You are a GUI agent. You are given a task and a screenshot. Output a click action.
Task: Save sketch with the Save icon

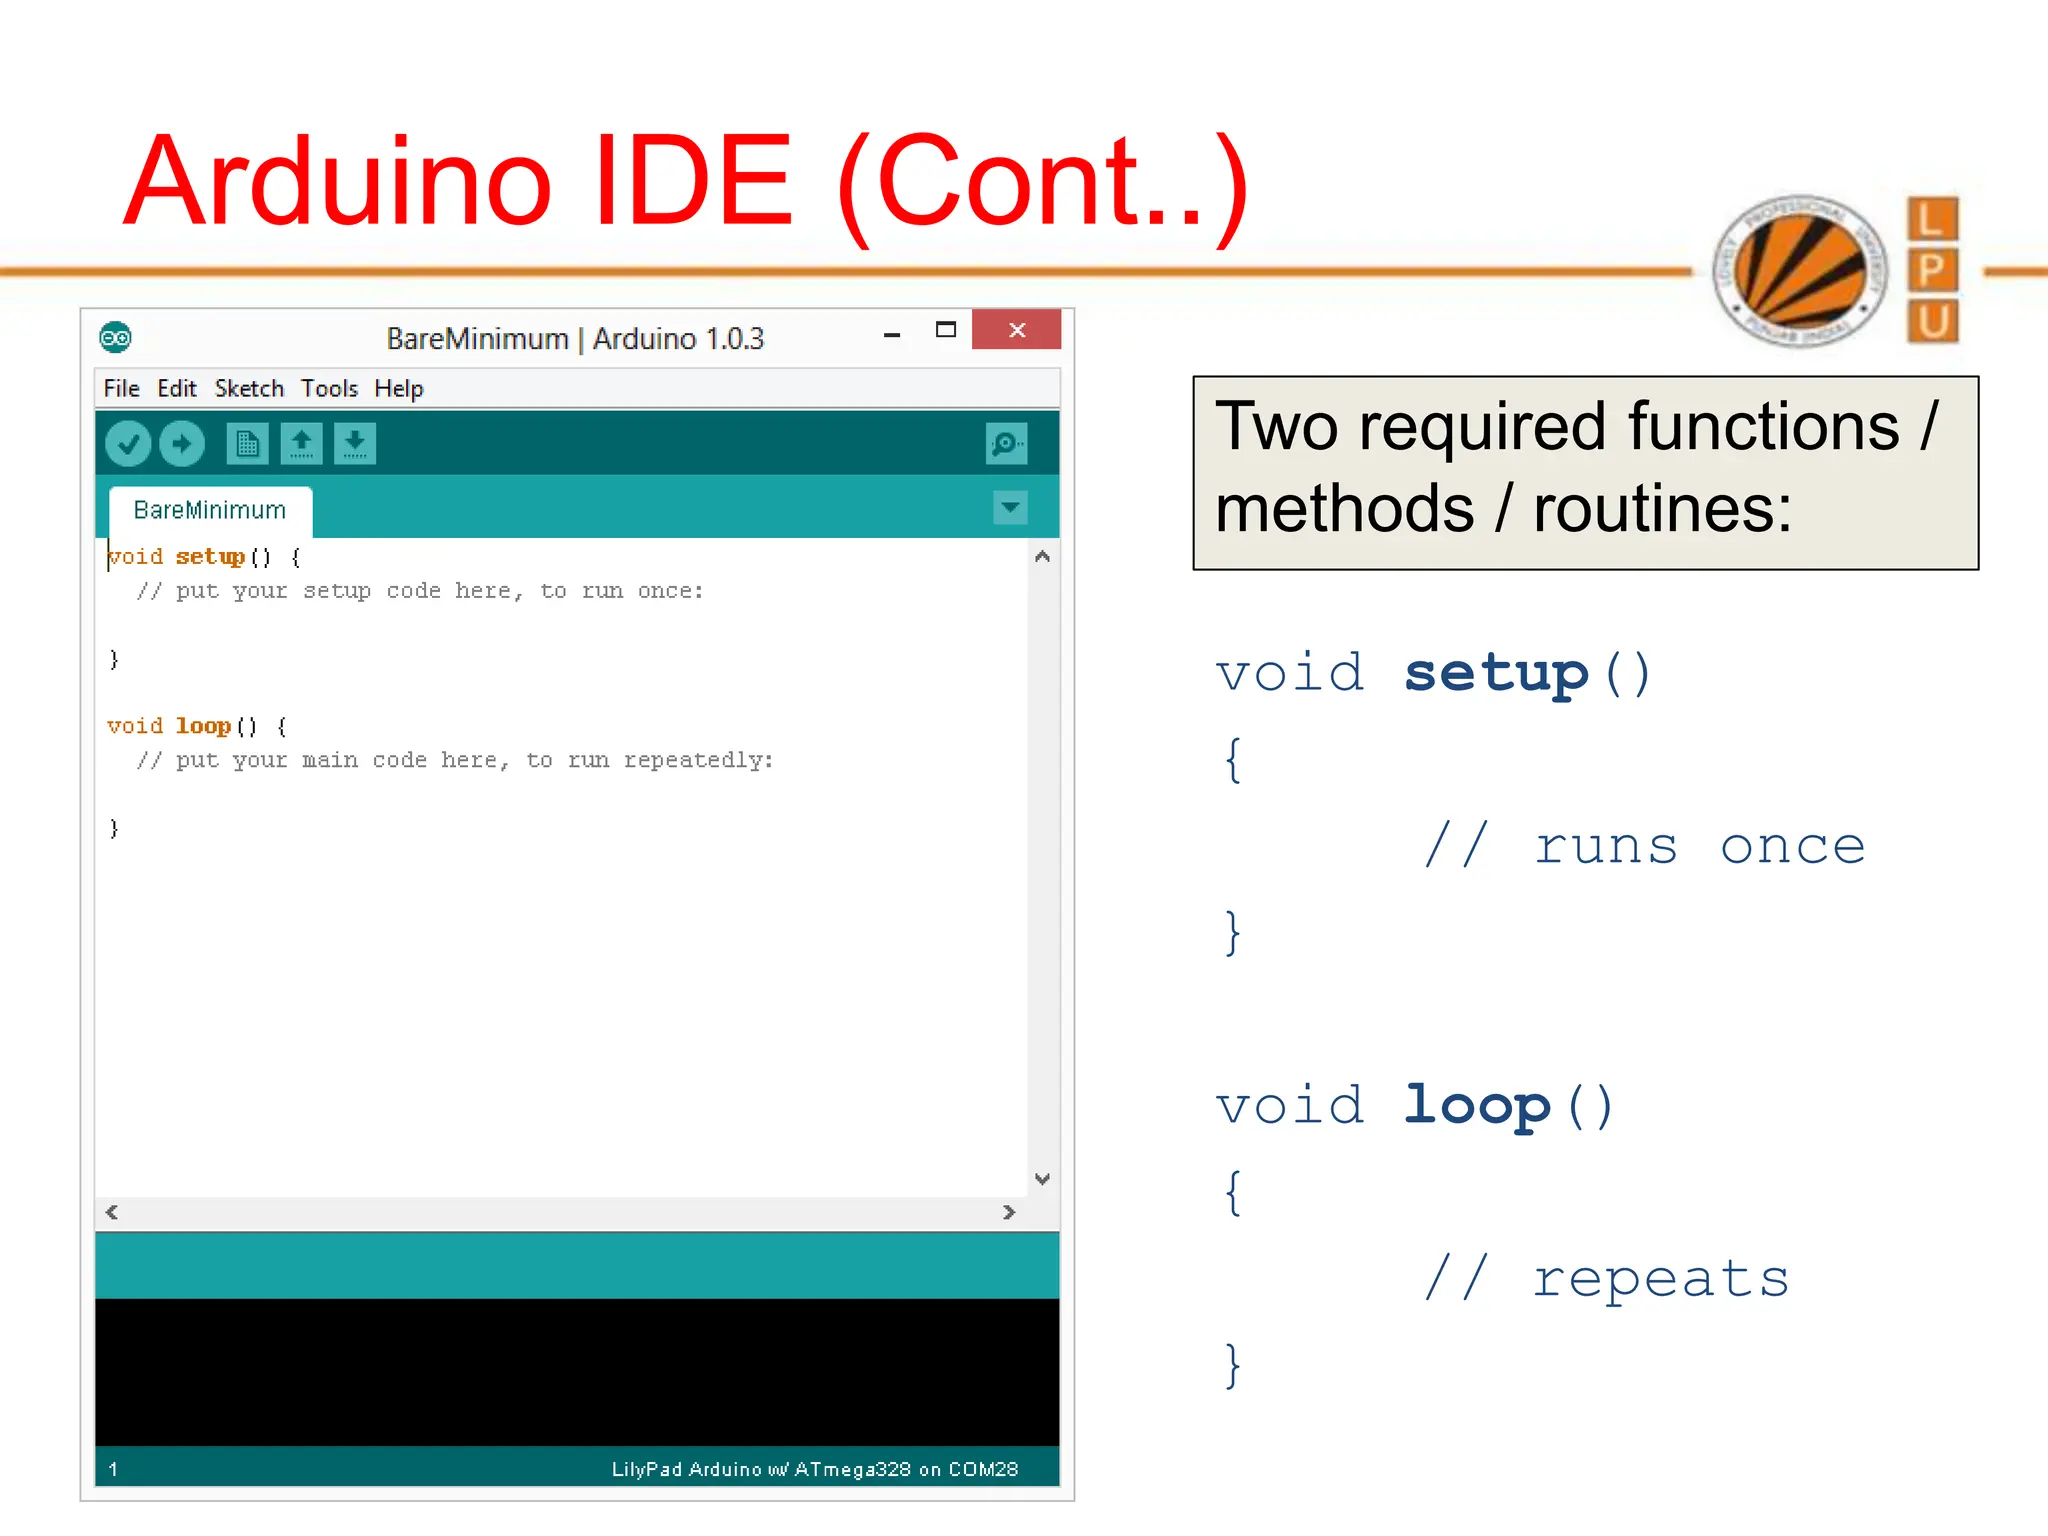(x=355, y=444)
